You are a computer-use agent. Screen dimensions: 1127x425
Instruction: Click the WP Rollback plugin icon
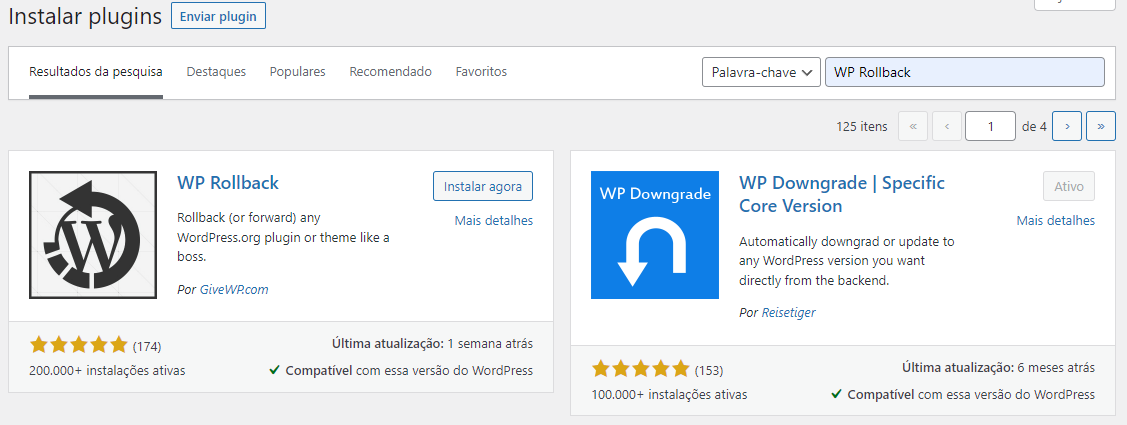tap(93, 234)
